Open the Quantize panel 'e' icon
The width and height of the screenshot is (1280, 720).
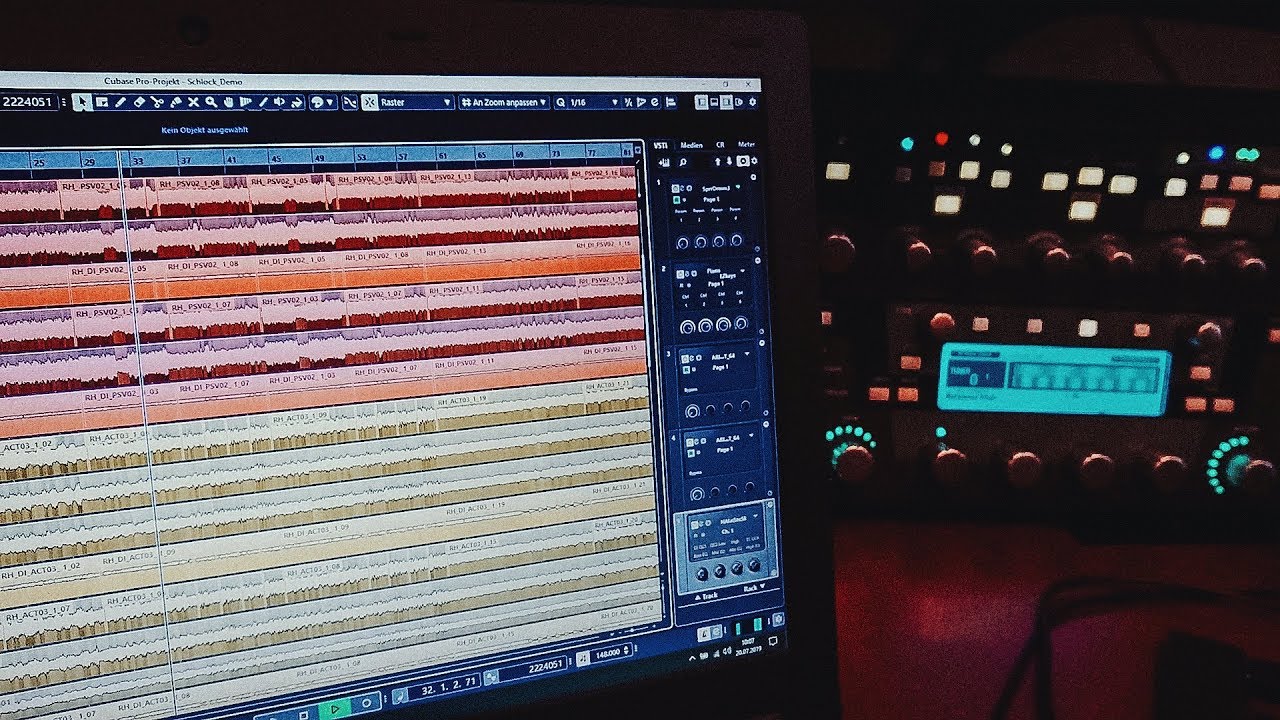click(655, 102)
